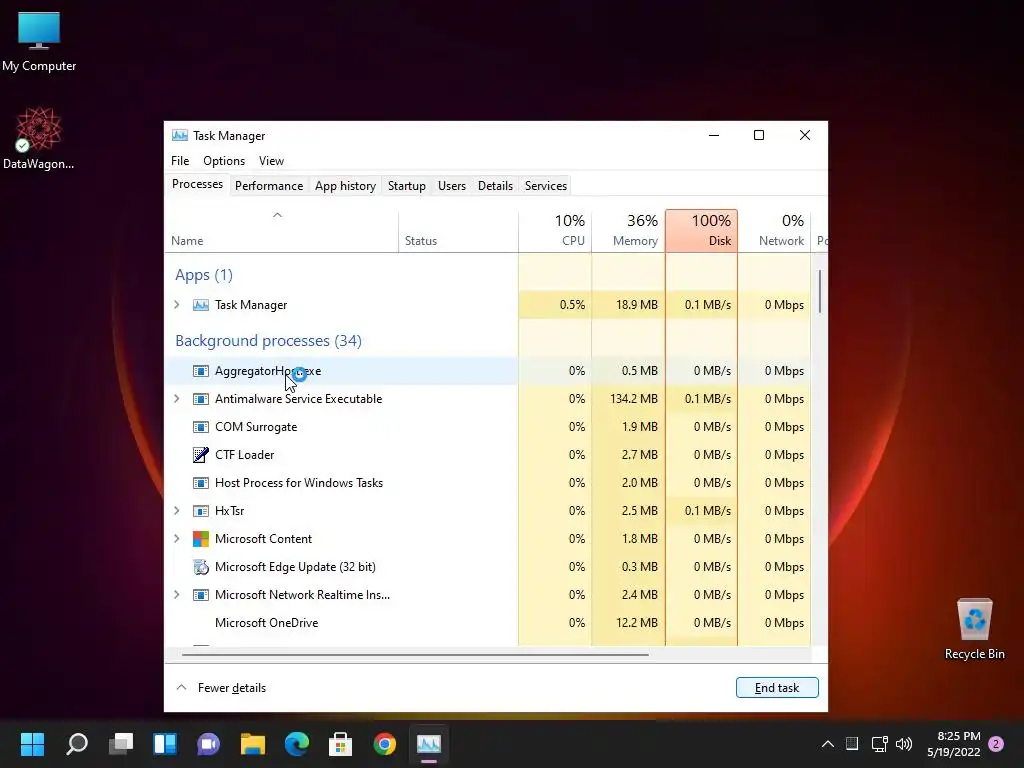The height and width of the screenshot is (768, 1024).
Task: Click the HxTsr process icon
Action: pos(200,511)
